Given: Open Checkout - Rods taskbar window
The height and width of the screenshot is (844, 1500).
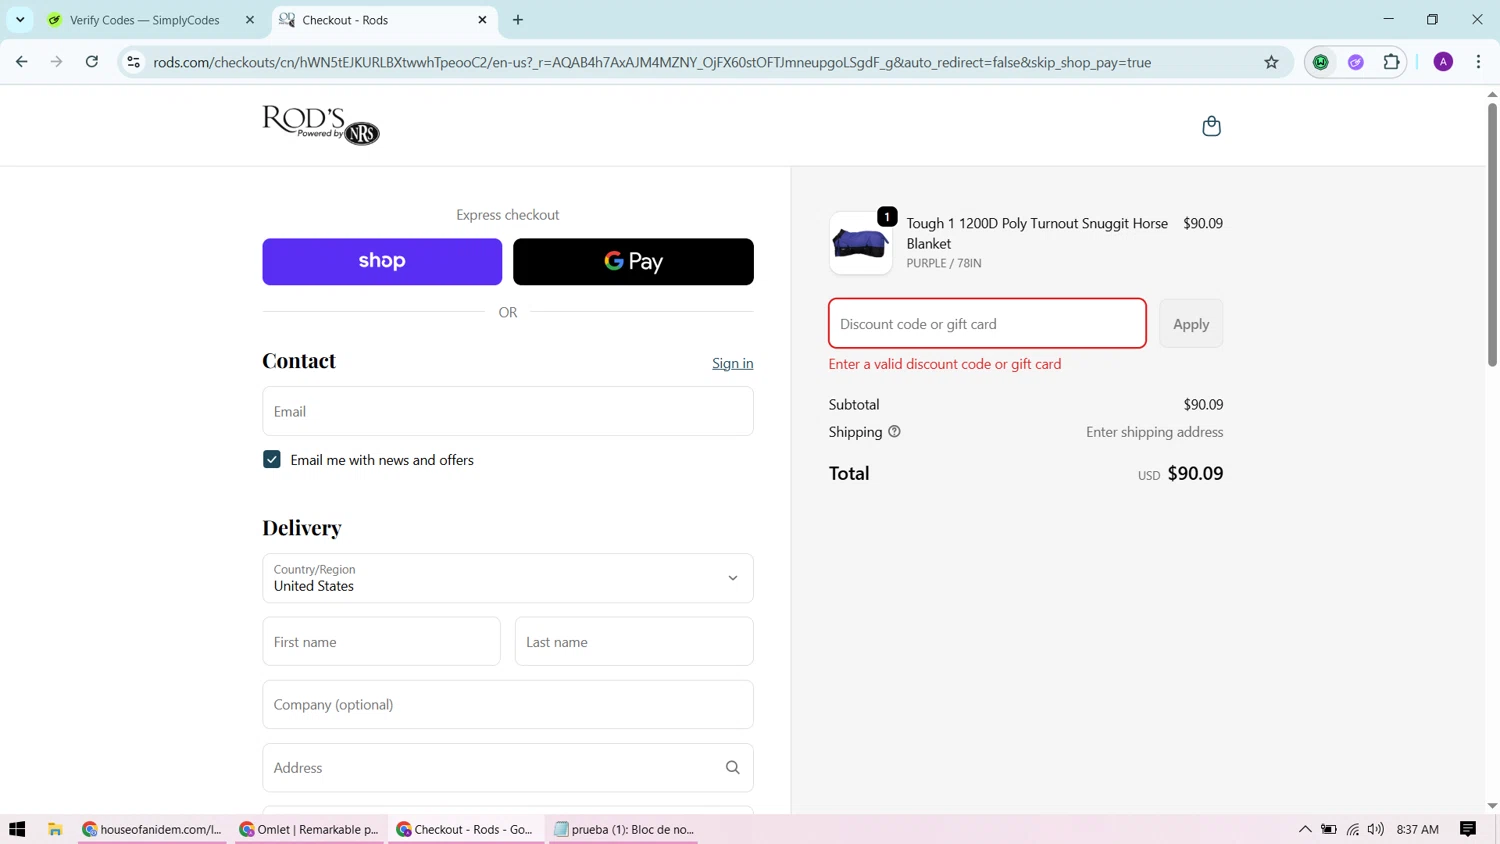Looking at the screenshot, I should (x=466, y=829).
